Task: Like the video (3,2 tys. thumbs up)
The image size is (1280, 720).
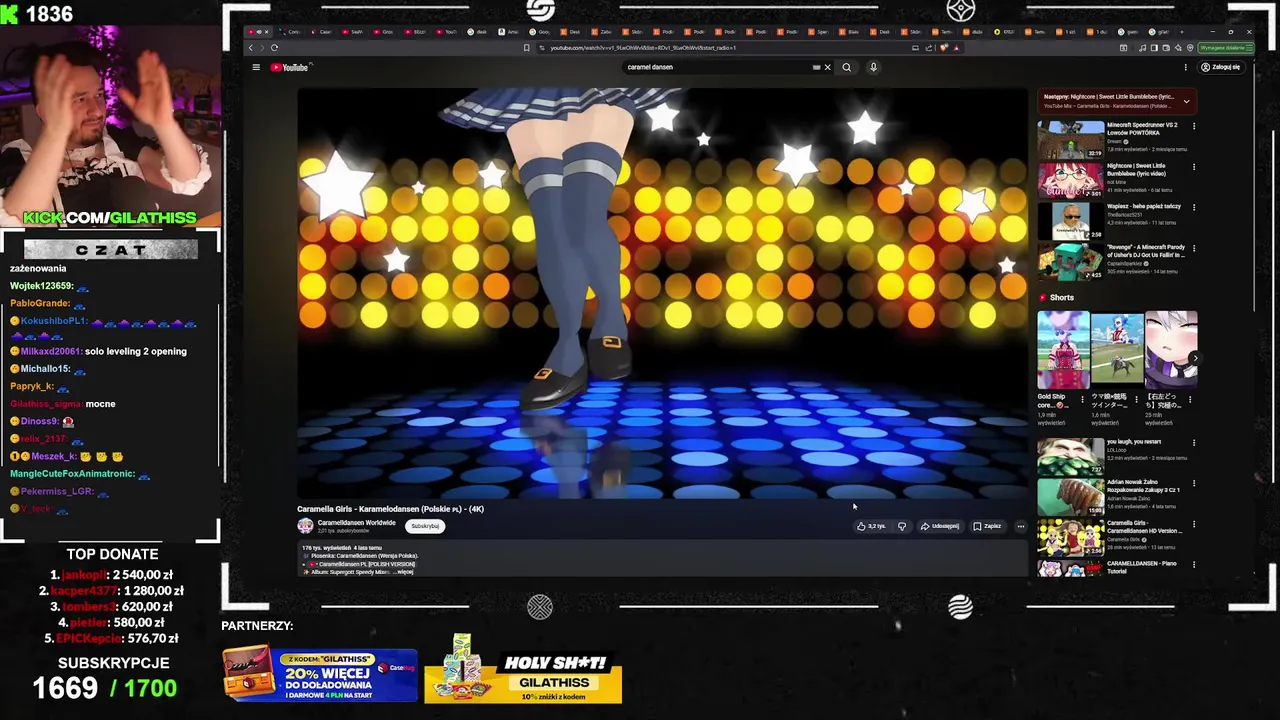Action: [x=871, y=526]
